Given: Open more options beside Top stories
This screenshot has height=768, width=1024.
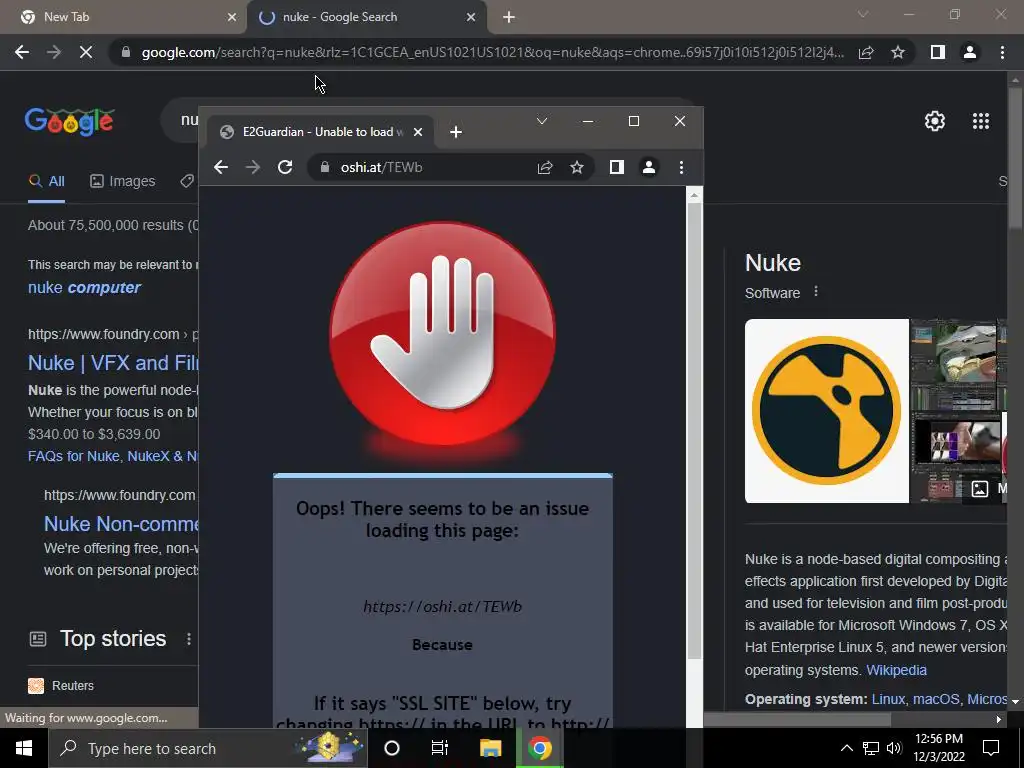Looking at the screenshot, I should pyautogui.click(x=189, y=639).
